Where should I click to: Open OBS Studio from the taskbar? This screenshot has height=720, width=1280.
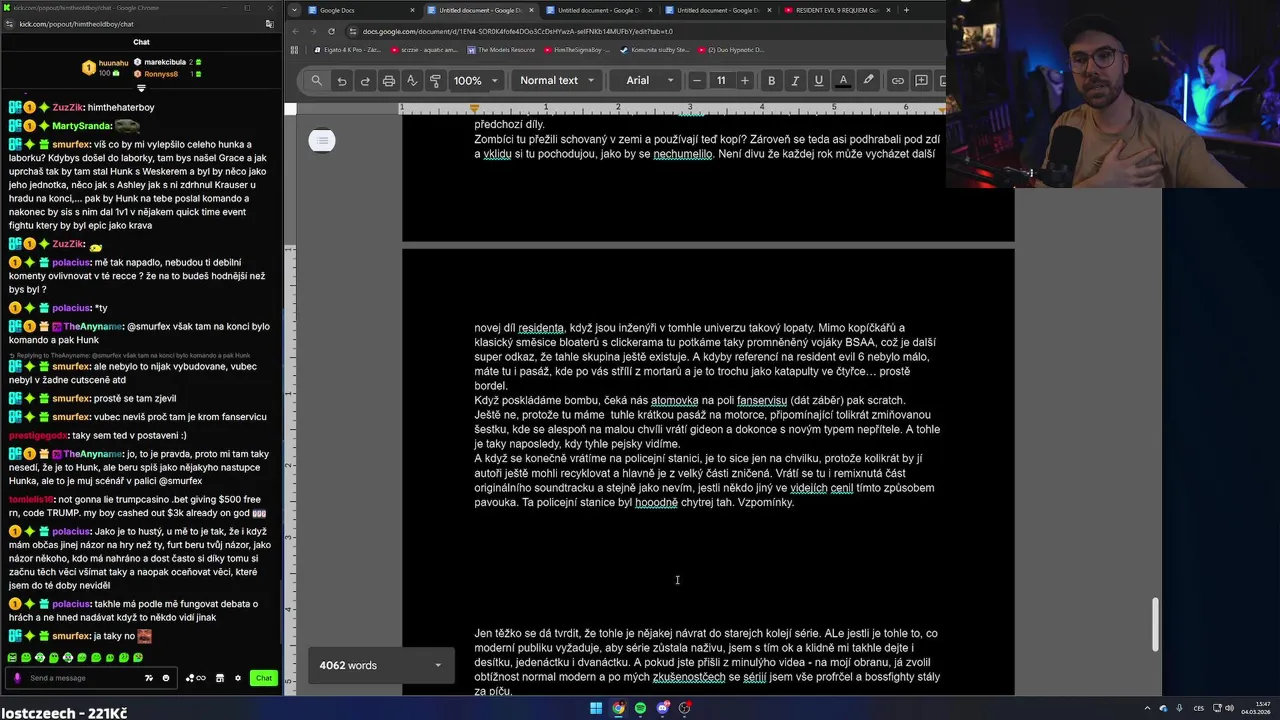click(685, 708)
